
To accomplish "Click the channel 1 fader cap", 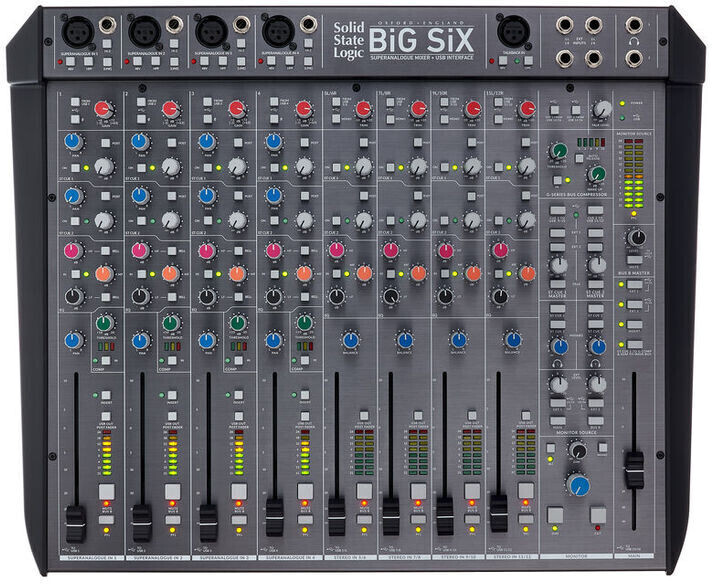I will tap(74, 520).
